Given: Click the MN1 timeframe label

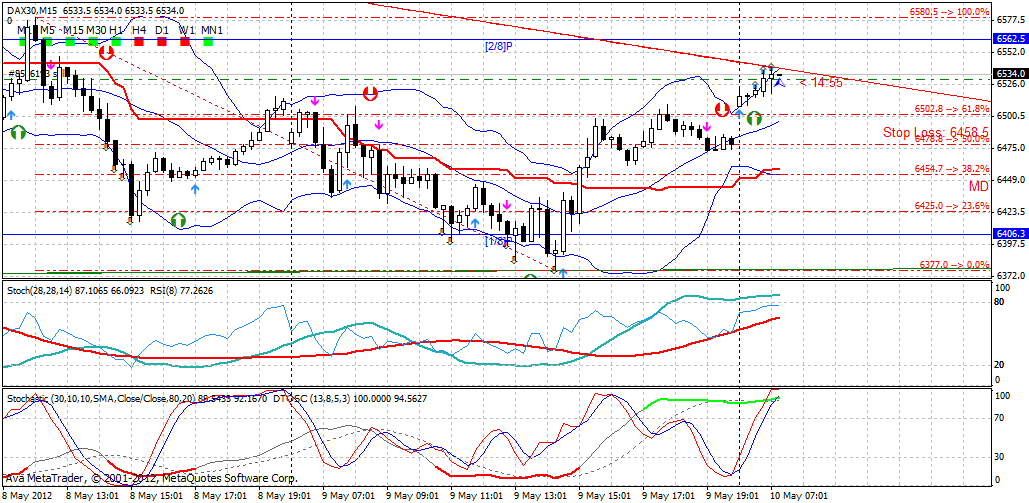Looking at the screenshot, I should 211,30.
